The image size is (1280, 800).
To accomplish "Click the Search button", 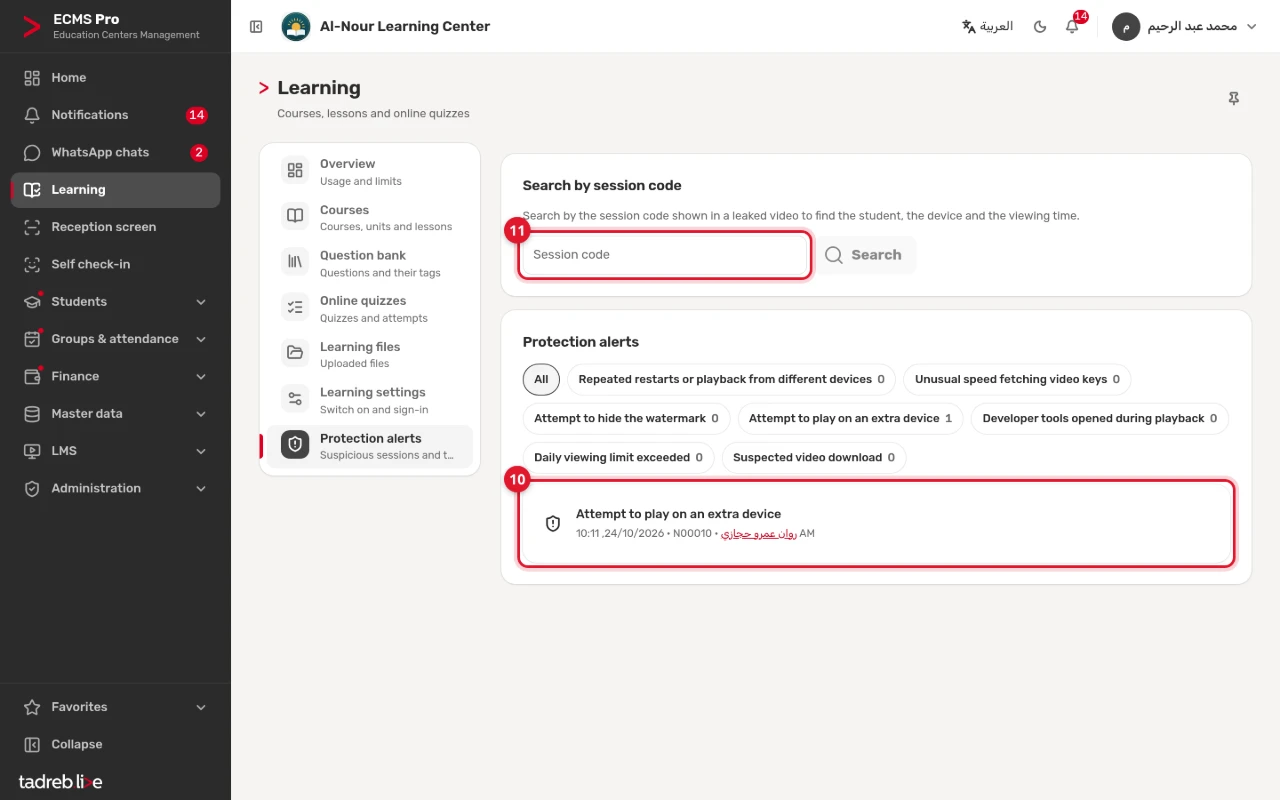I will click(x=865, y=255).
